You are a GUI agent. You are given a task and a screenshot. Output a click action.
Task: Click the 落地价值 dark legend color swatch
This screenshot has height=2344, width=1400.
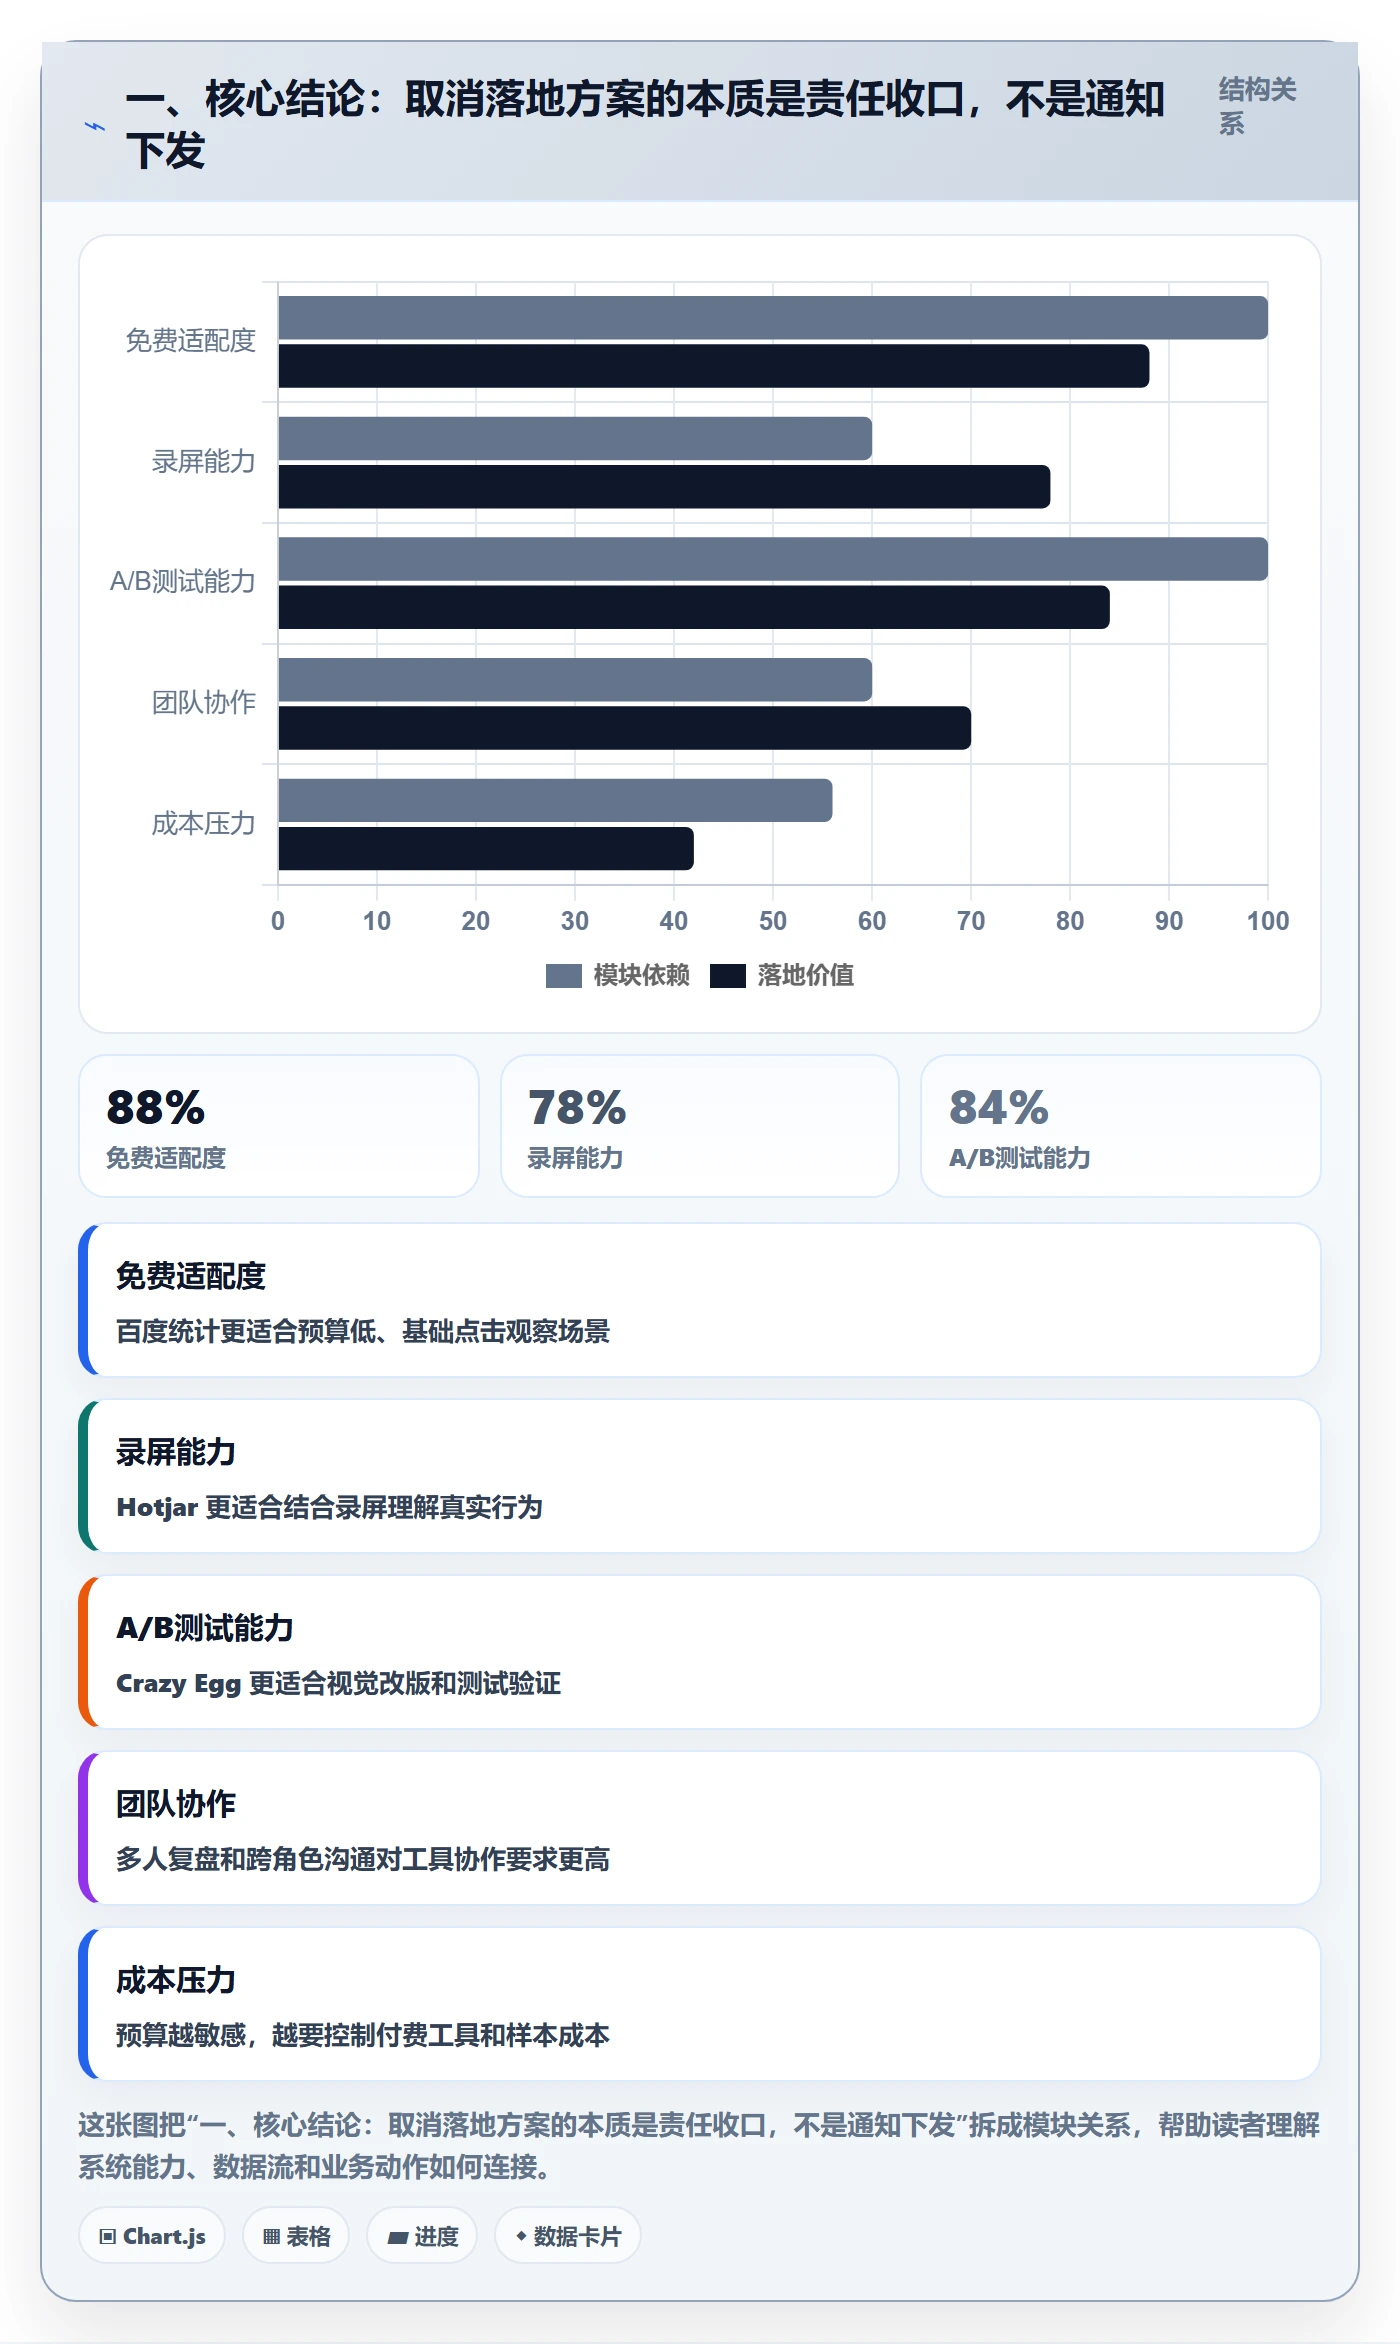(728, 976)
